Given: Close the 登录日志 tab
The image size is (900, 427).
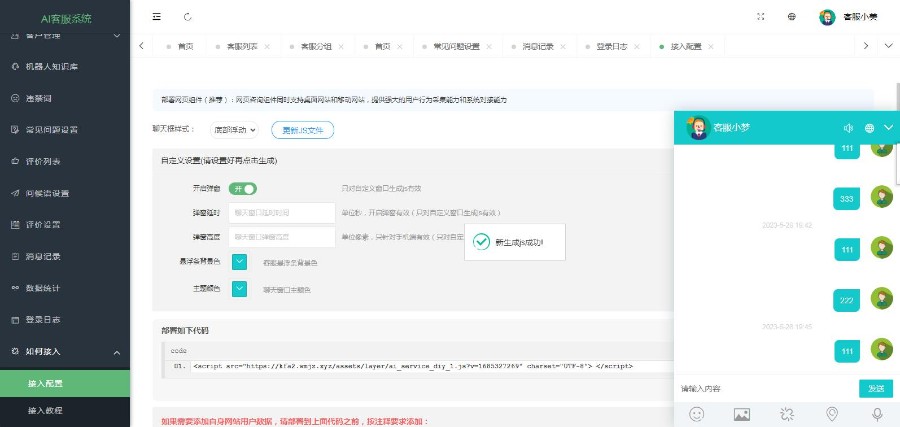Looking at the screenshot, I should [637, 46].
